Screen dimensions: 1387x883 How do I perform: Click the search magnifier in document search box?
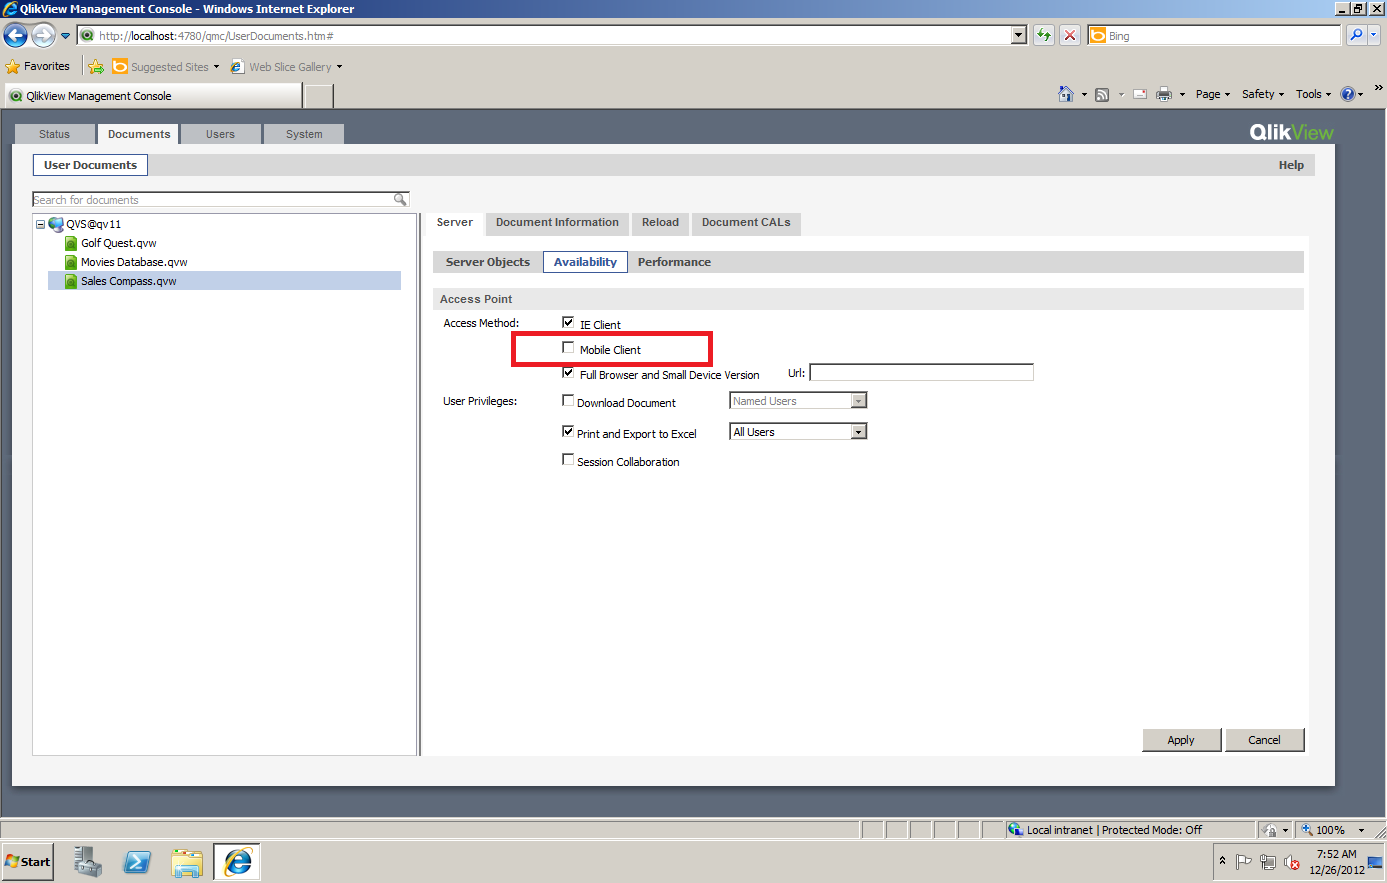coord(400,200)
